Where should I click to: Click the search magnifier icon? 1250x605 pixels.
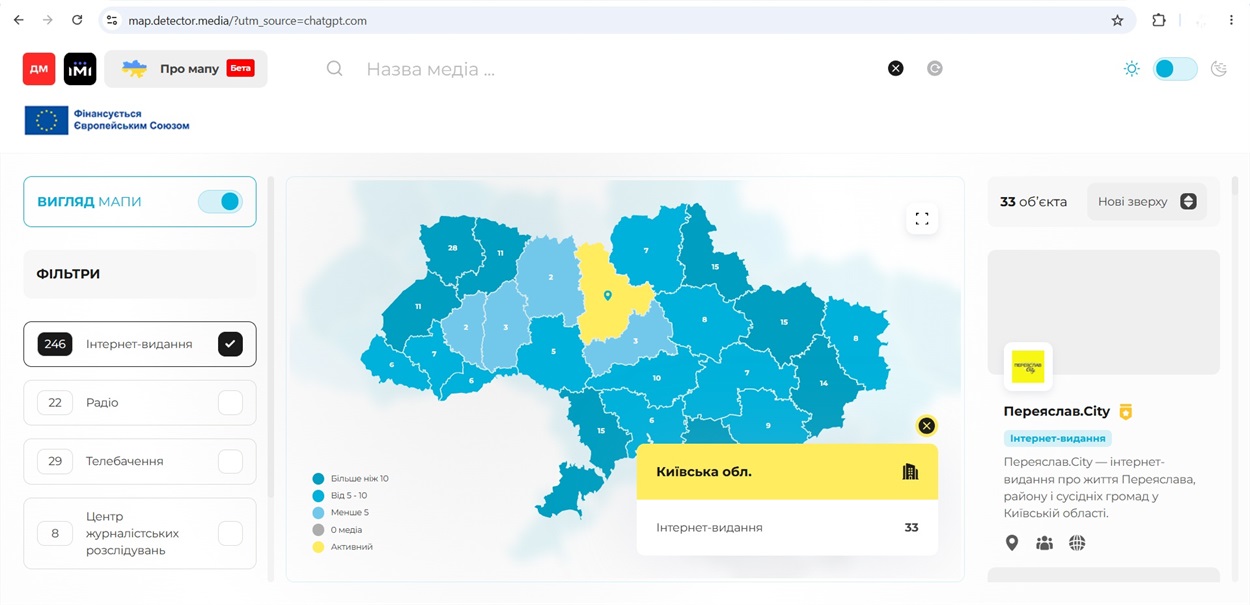pyautogui.click(x=335, y=69)
